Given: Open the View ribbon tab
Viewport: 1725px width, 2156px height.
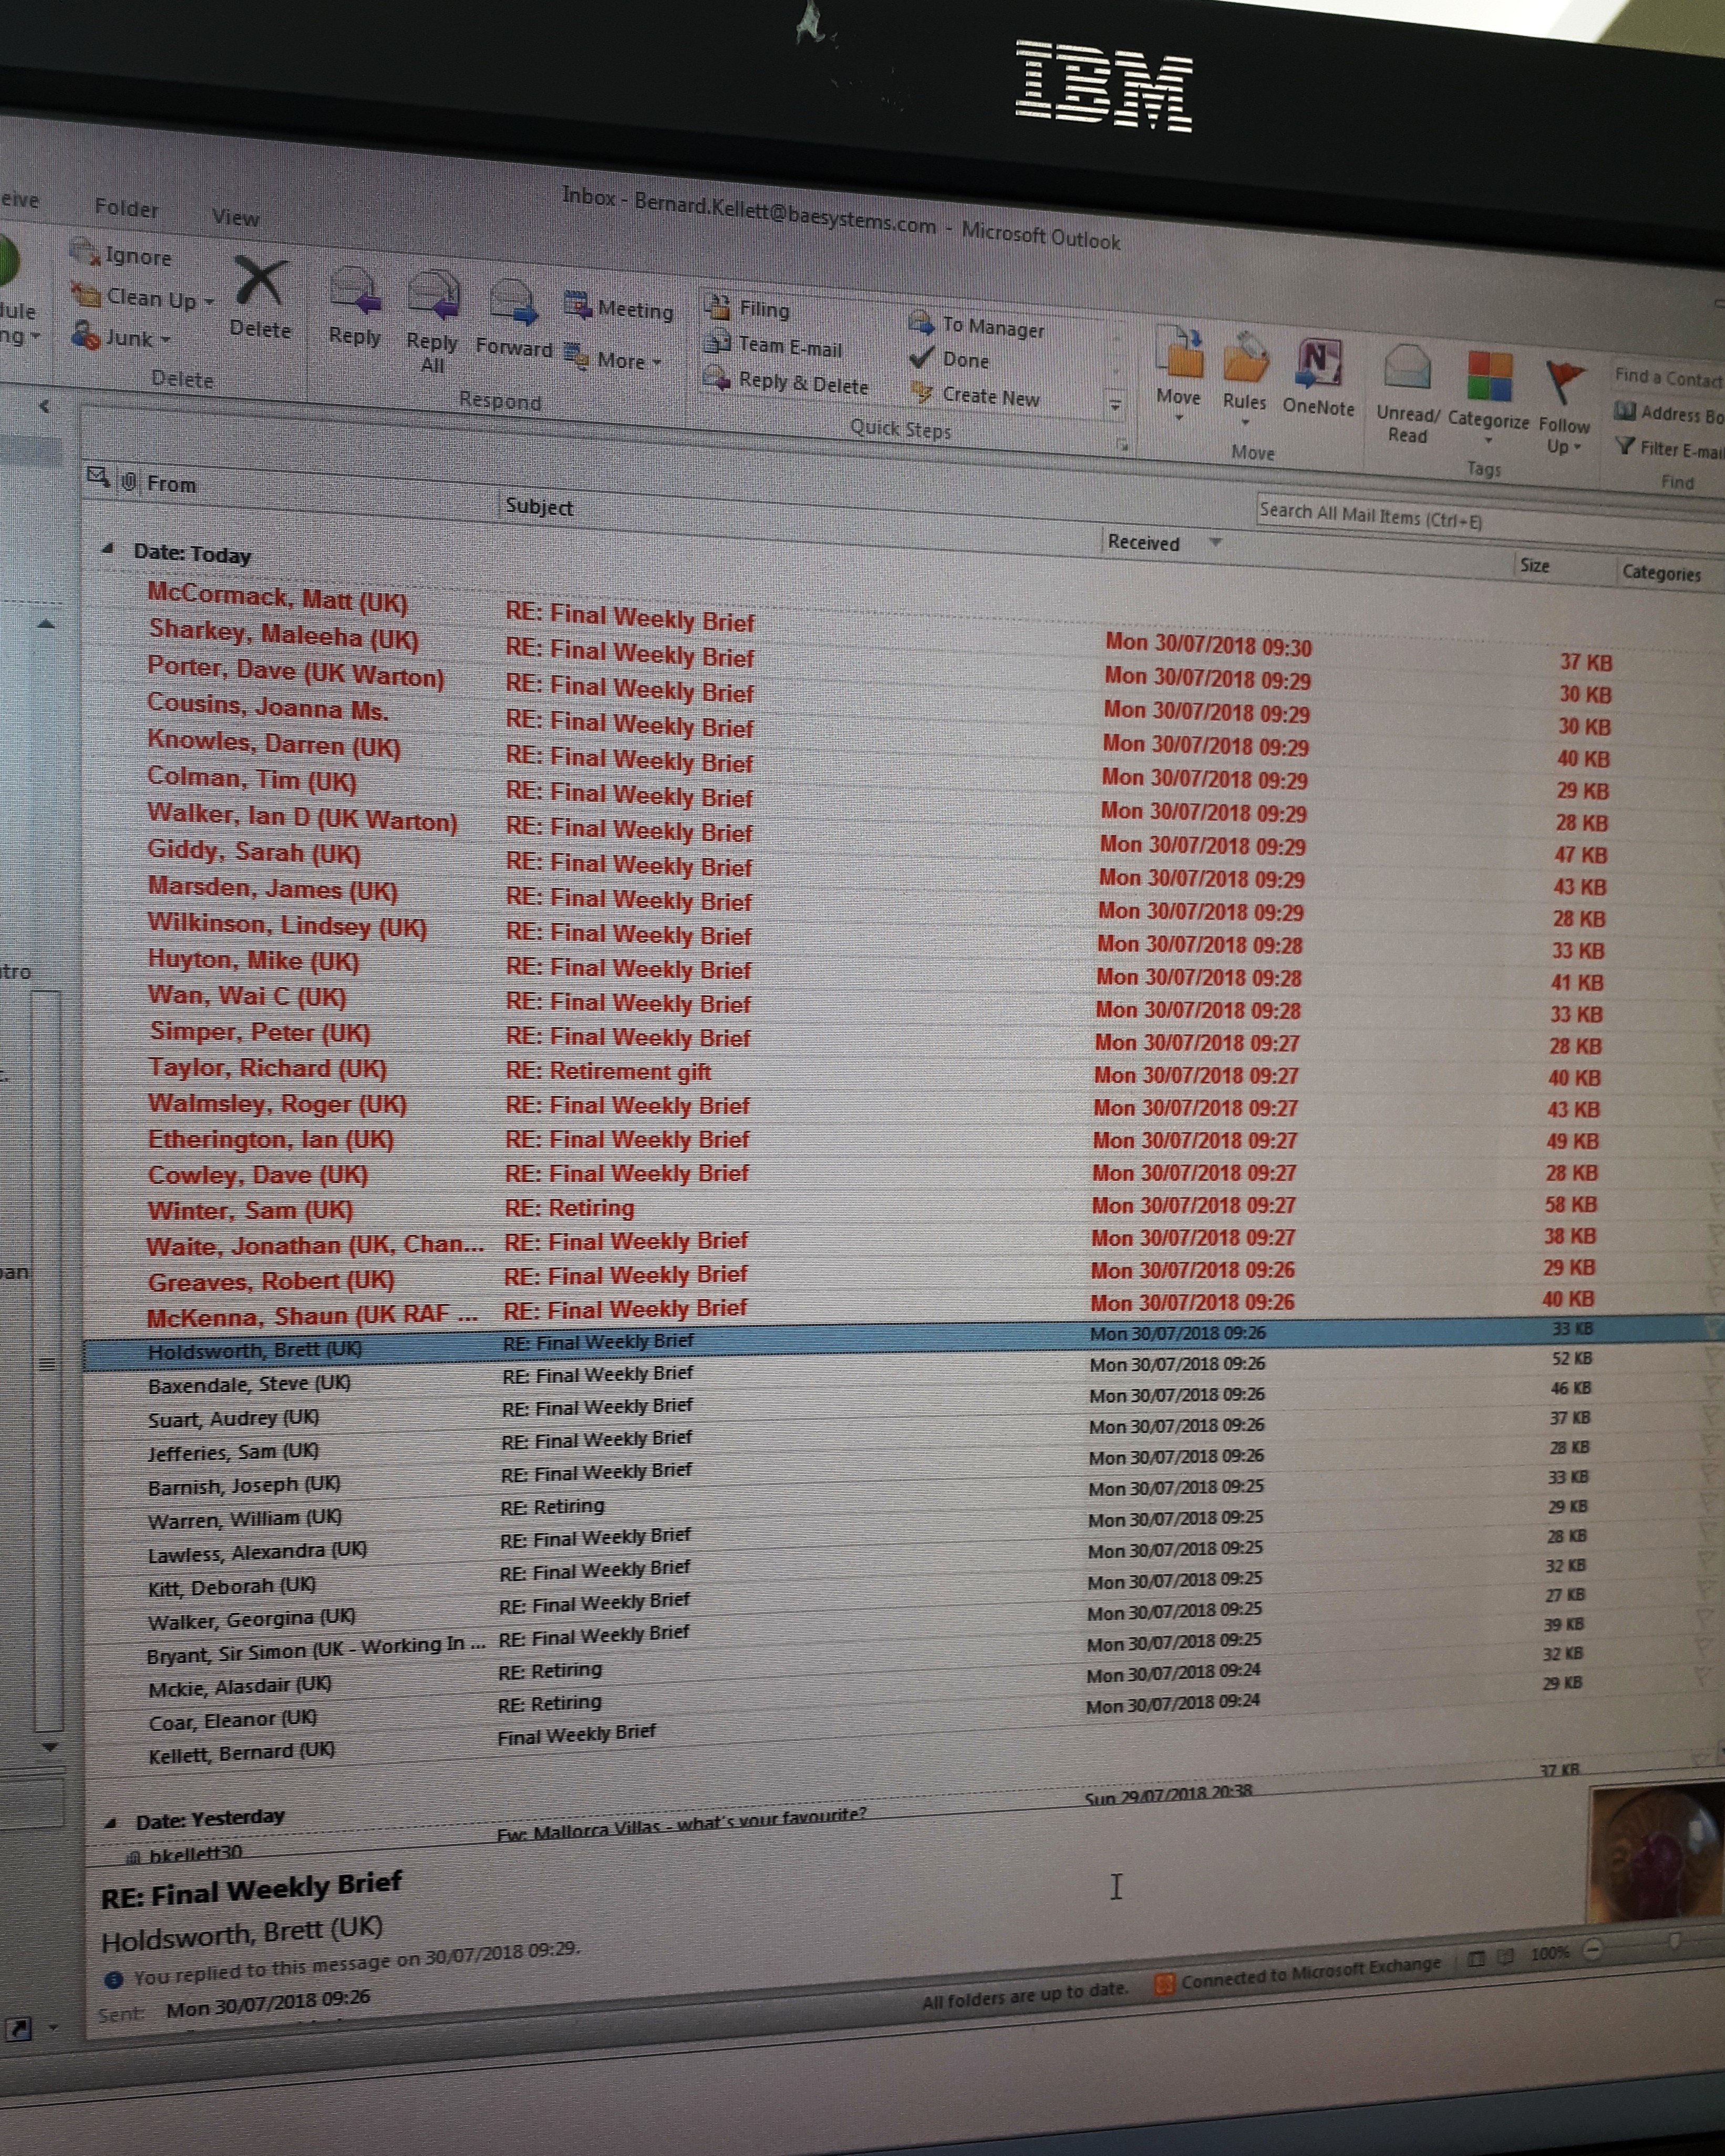Looking at the screenshot, I should coord(236,217).
